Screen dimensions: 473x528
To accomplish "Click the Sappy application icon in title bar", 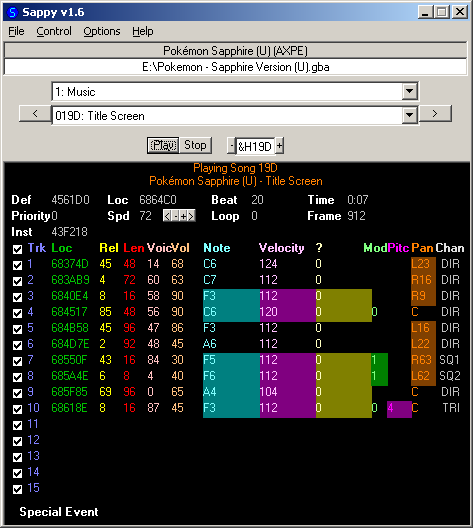I will (x=12, y=12).
